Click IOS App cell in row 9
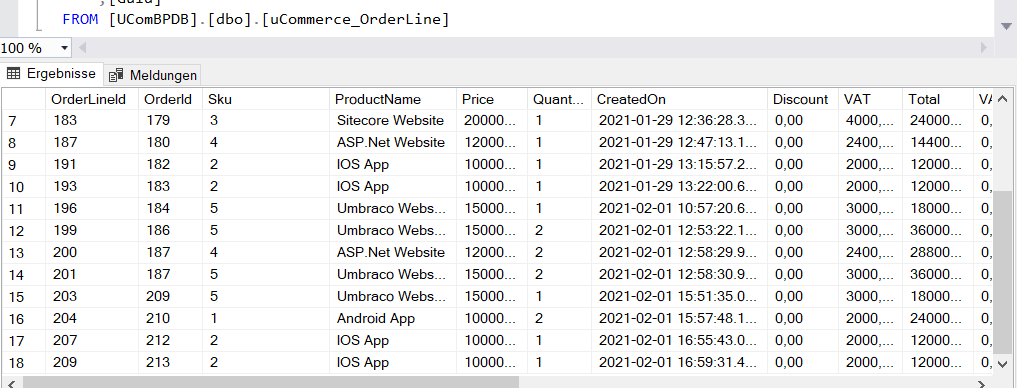1017x388 pixels. click(393, 165)
